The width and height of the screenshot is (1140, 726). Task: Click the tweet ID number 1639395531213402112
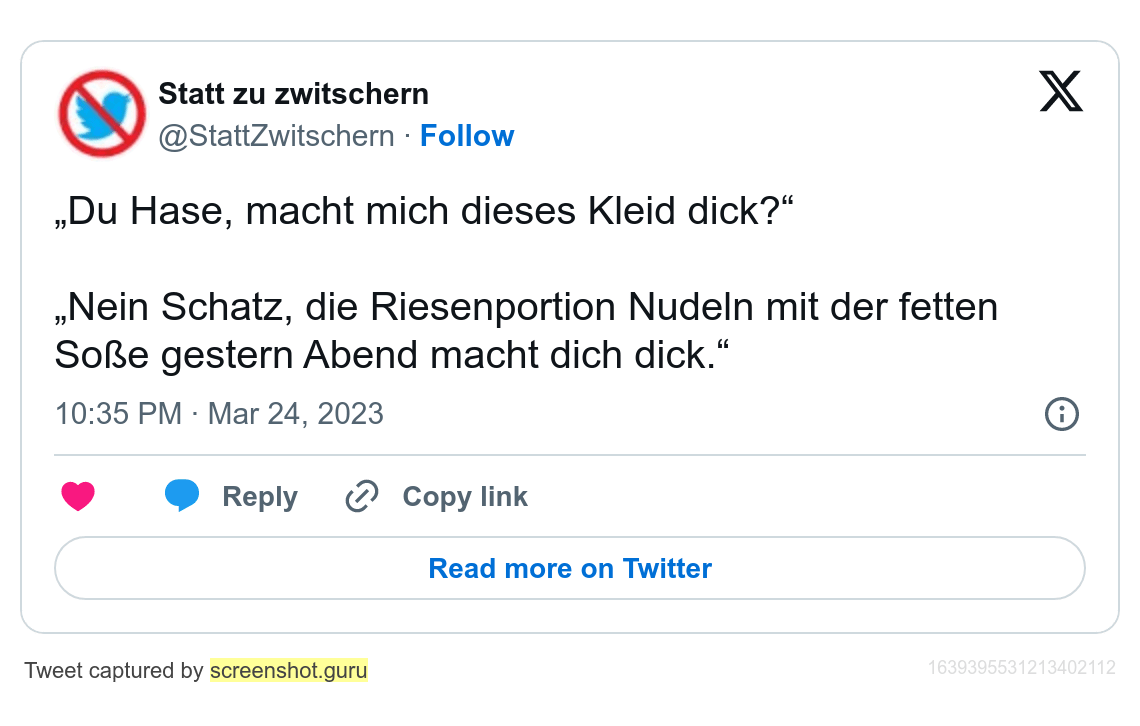[x=1022, y=667]
